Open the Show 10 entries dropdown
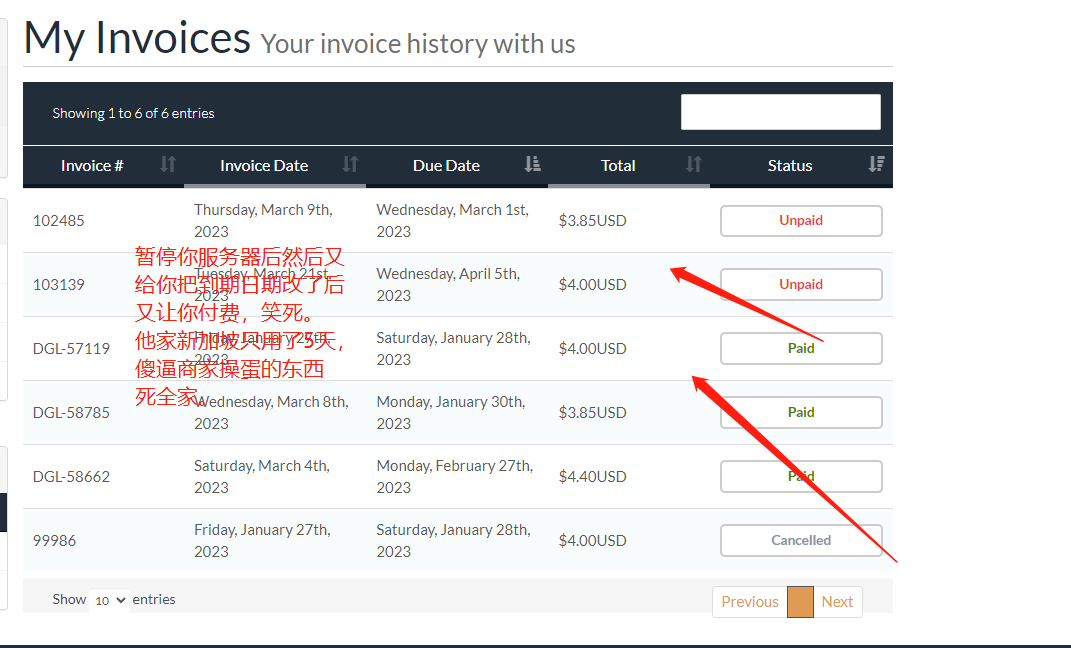Image resolution: width=1071 pixels, height=648 pixels. pyautogui.click(x=109, y=600)
